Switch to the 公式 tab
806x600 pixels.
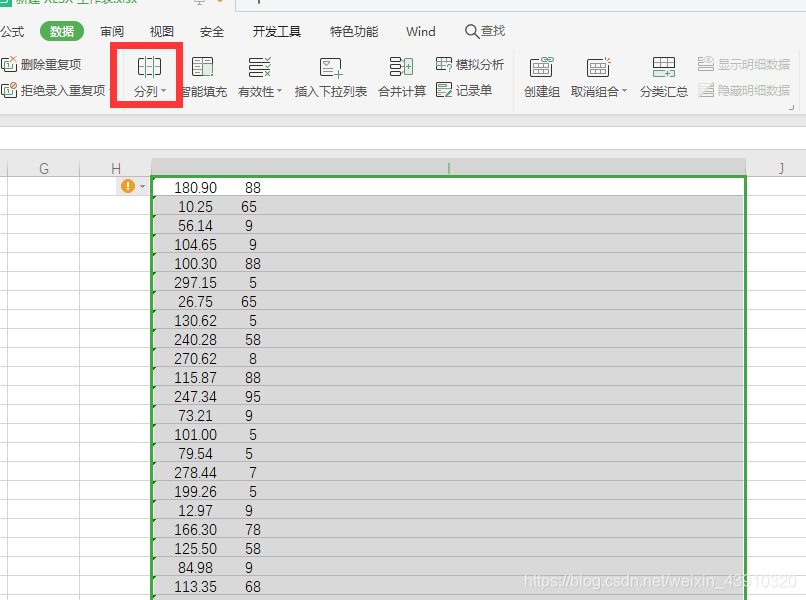tap(12, 31)
